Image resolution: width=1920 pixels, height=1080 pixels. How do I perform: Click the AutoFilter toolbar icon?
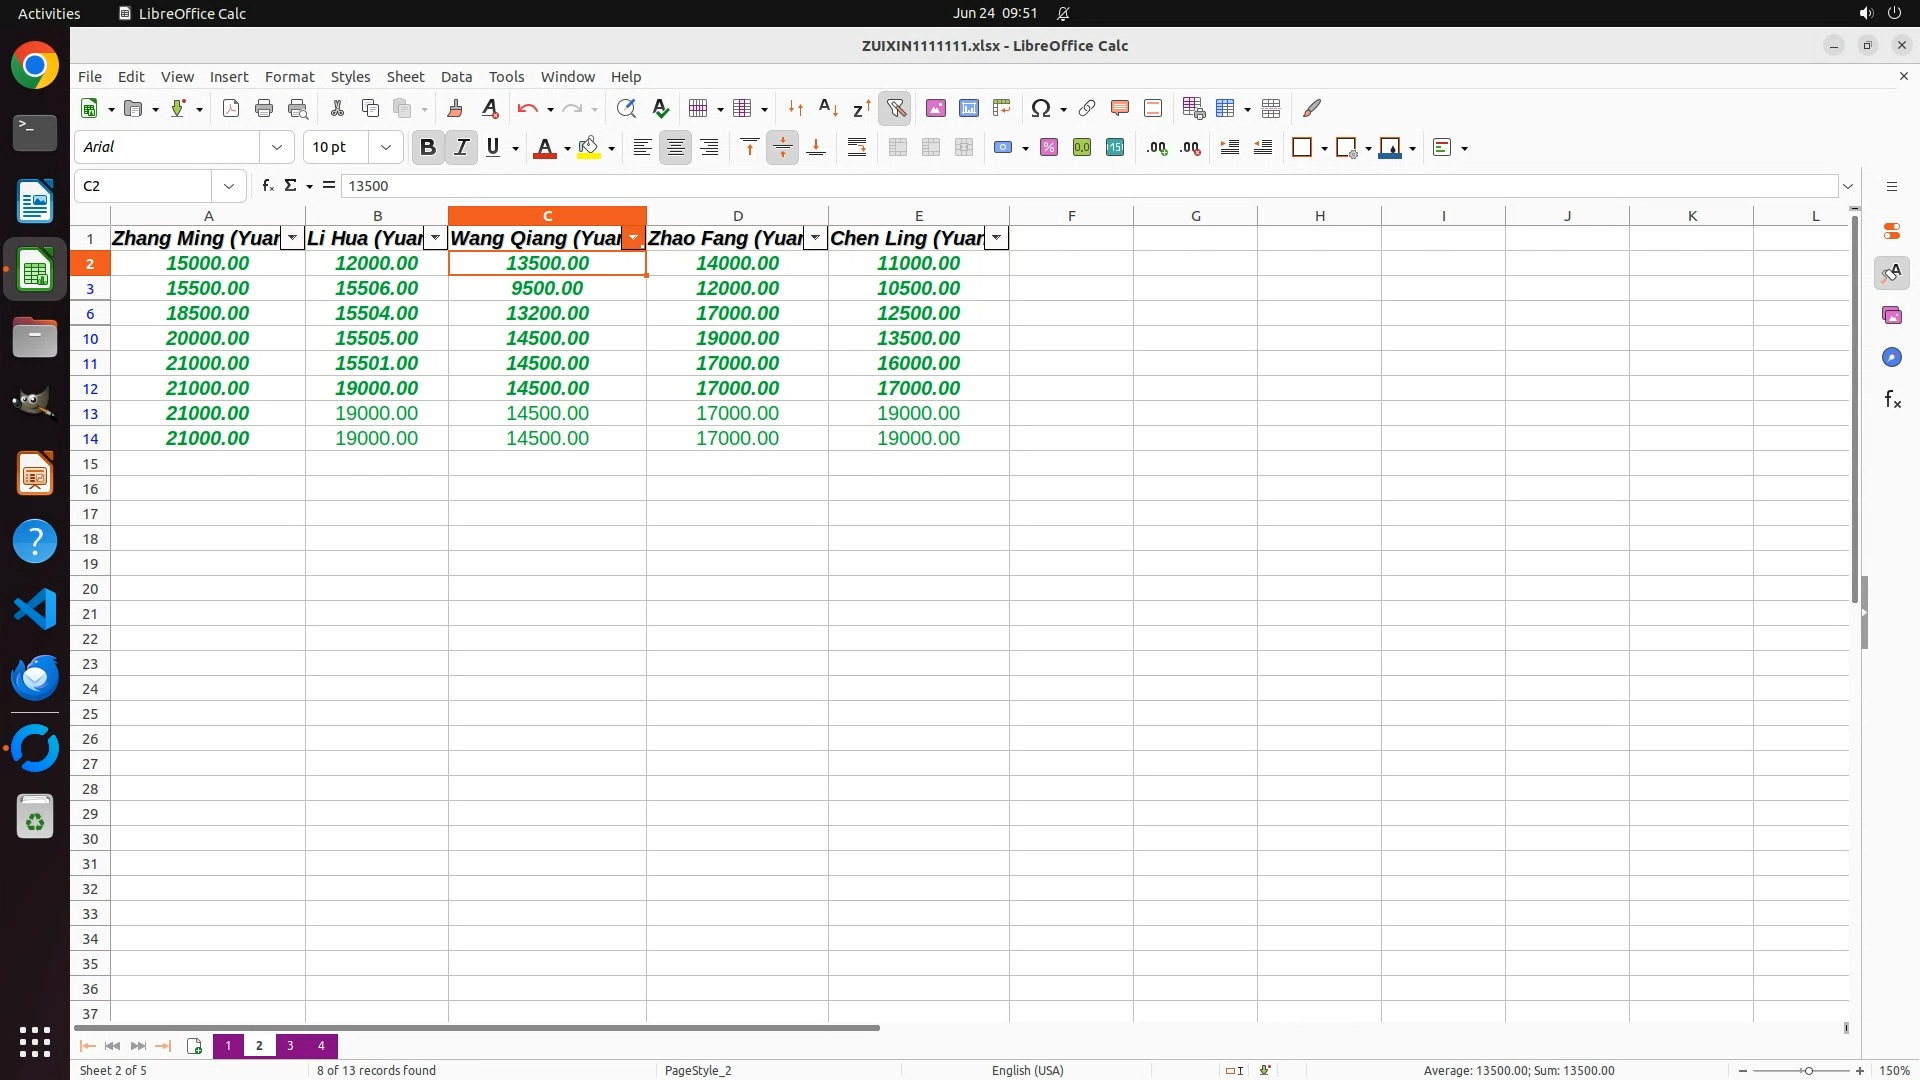click(x=896, y=108)
